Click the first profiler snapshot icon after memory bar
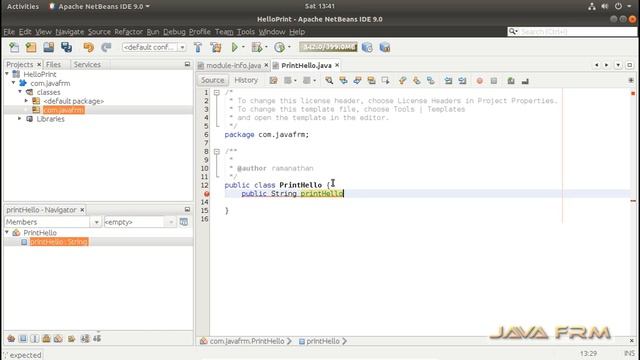This screenshot has width=640, height=360. [367, 47]
